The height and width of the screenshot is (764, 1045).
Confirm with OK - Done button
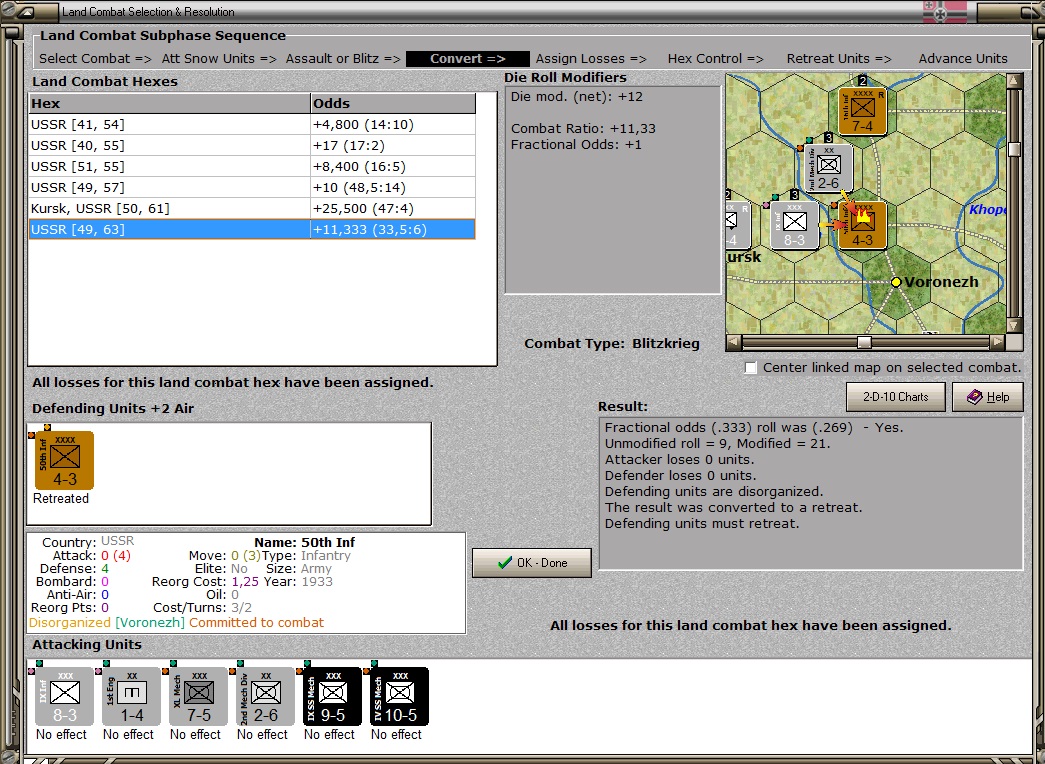532,563
